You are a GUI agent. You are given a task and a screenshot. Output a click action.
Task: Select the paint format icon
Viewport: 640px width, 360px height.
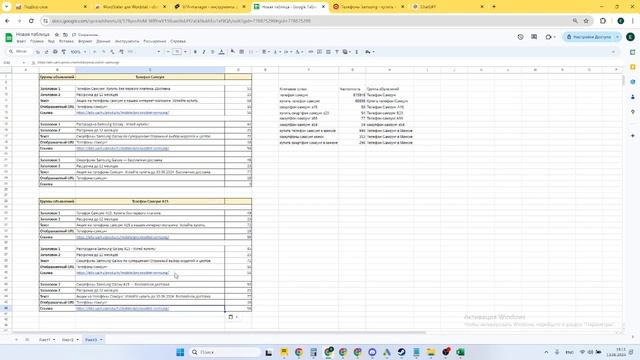click(64, 52)
